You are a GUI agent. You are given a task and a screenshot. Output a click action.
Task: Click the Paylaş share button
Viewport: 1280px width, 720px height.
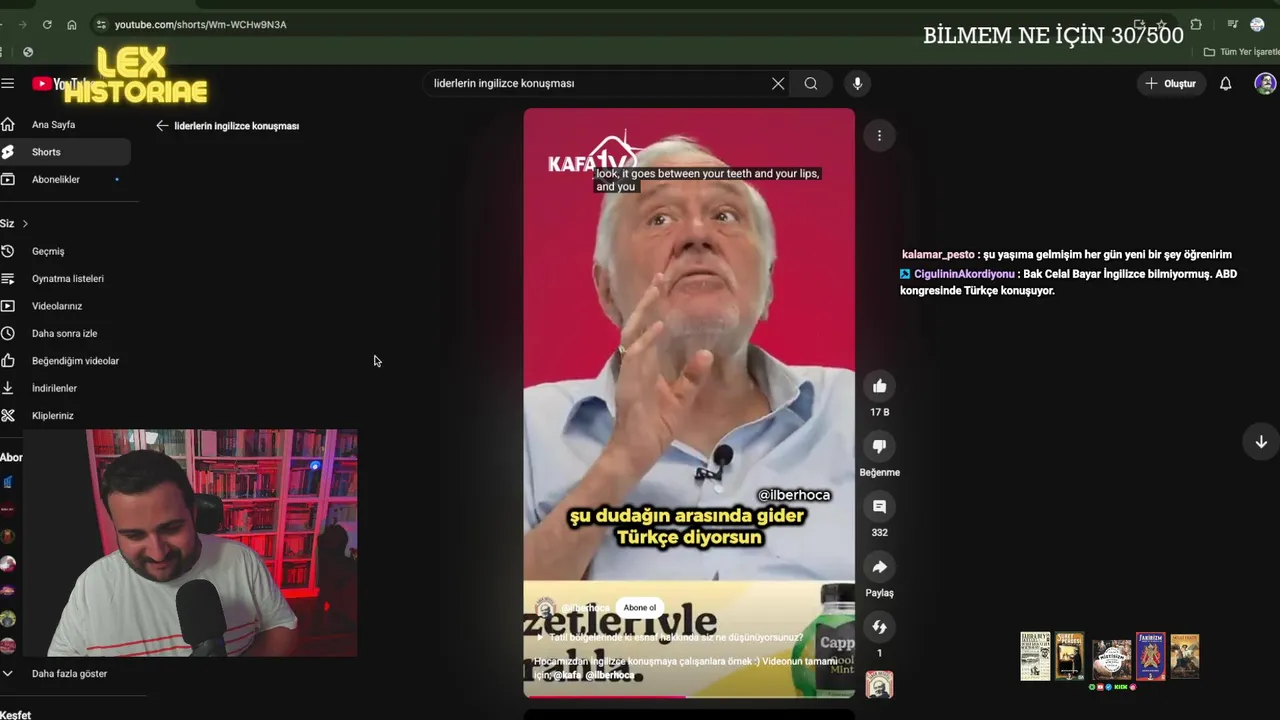pyautogui.click(x=879, y=567)
